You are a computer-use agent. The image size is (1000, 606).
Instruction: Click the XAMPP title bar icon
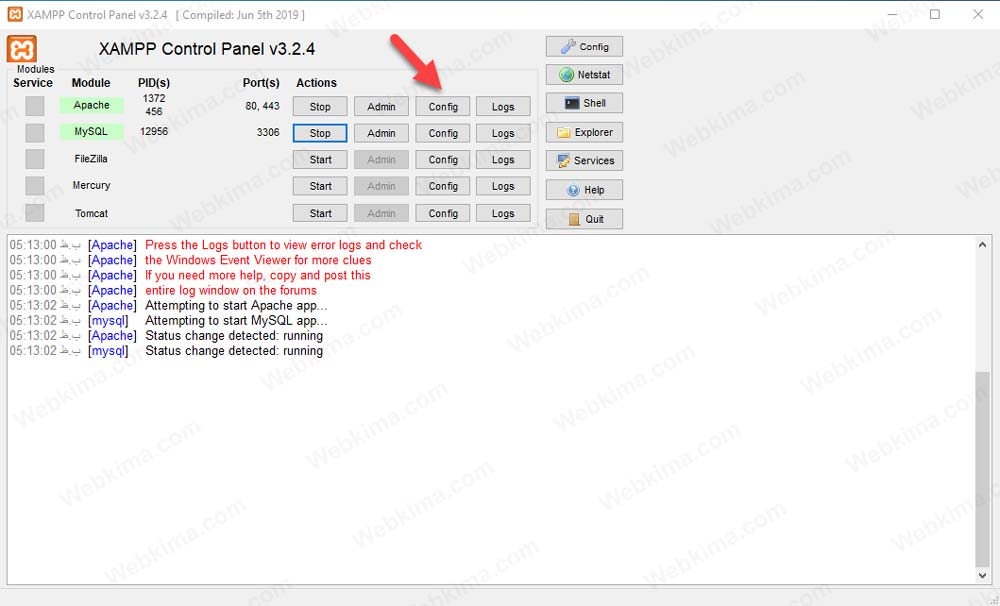15,14
